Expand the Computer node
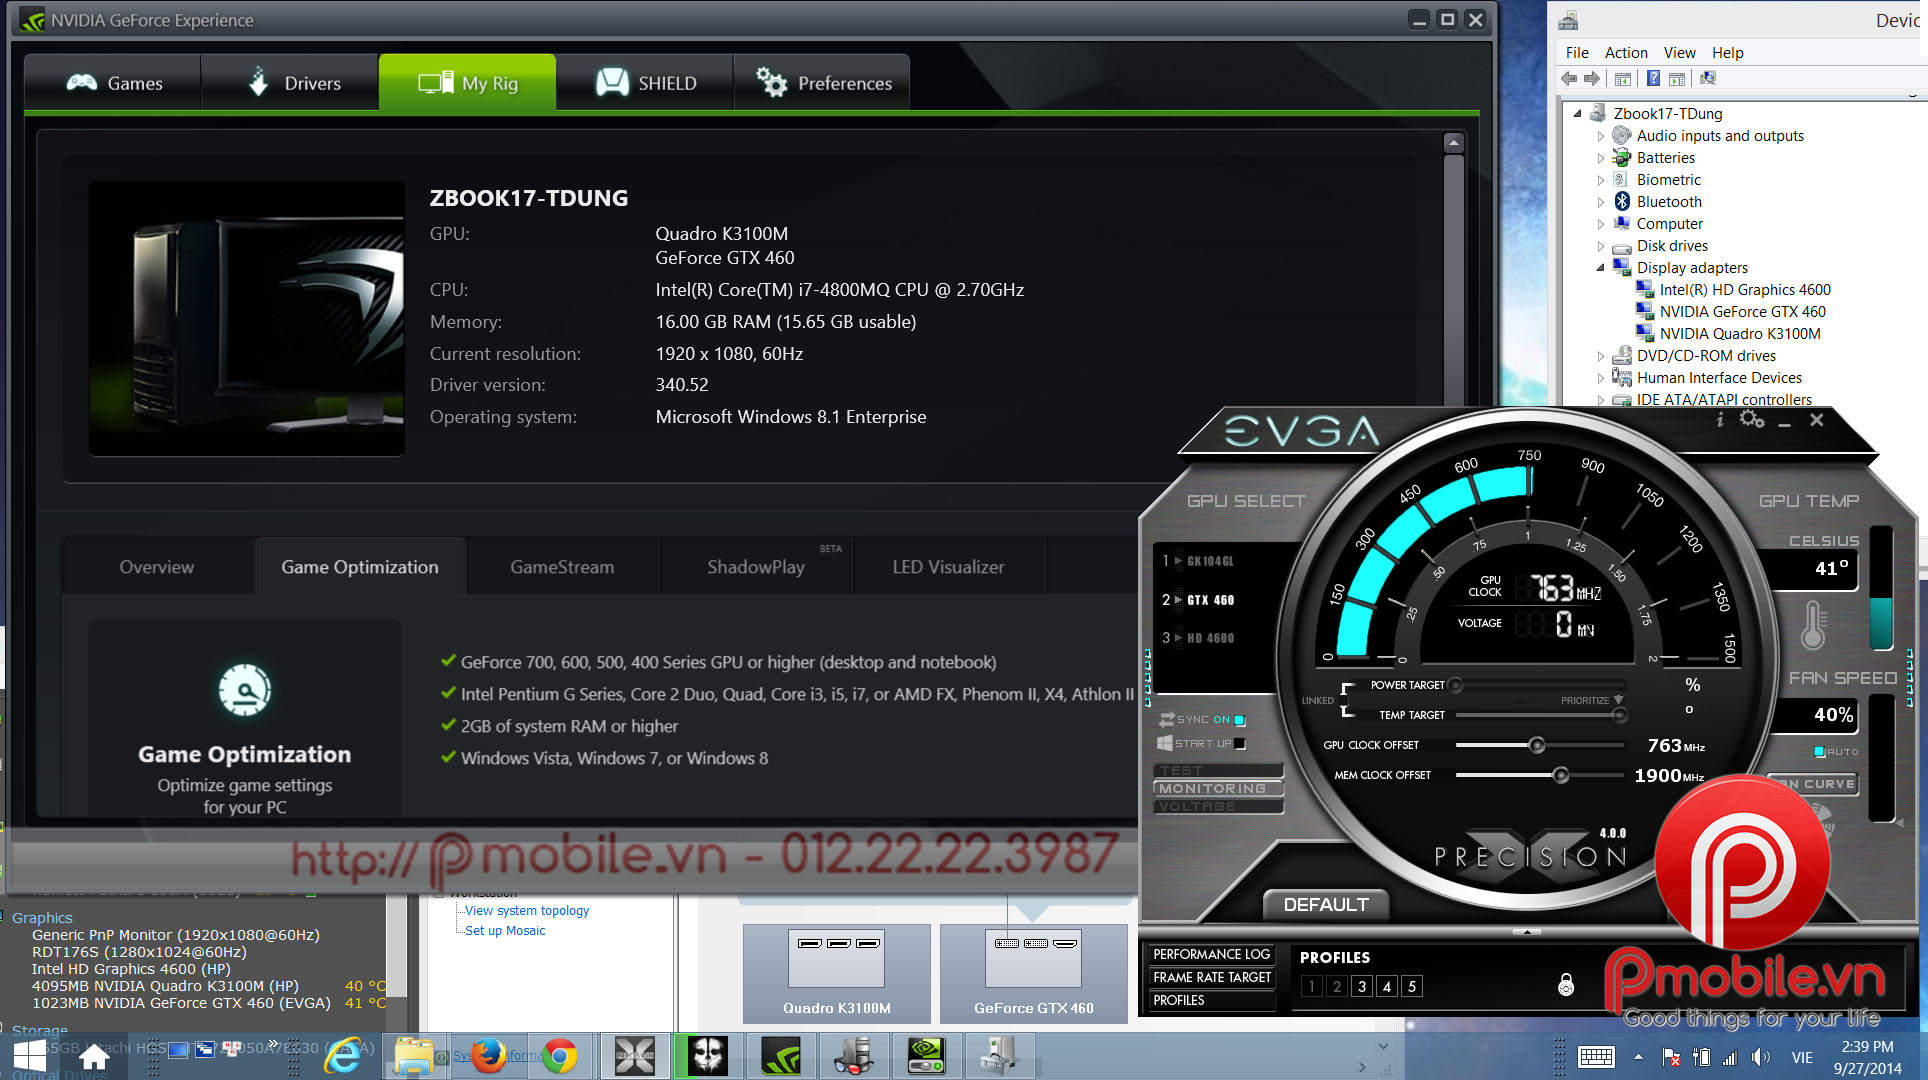1928x1080 pixels. coord(1601,224)
